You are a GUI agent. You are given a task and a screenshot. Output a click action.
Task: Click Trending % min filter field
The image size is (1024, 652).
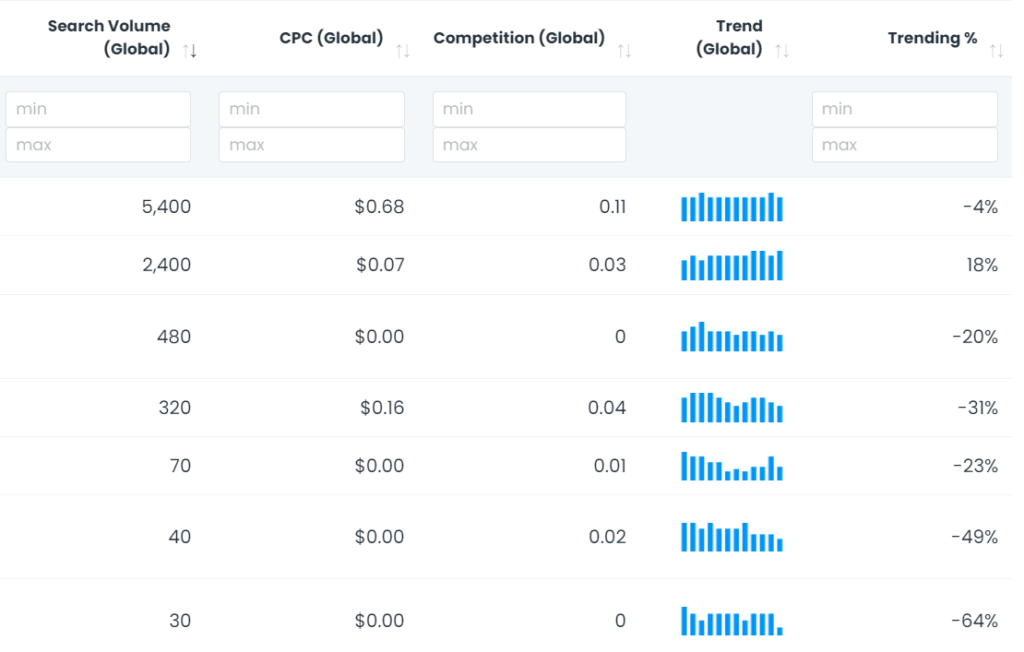tap(904, 109)
